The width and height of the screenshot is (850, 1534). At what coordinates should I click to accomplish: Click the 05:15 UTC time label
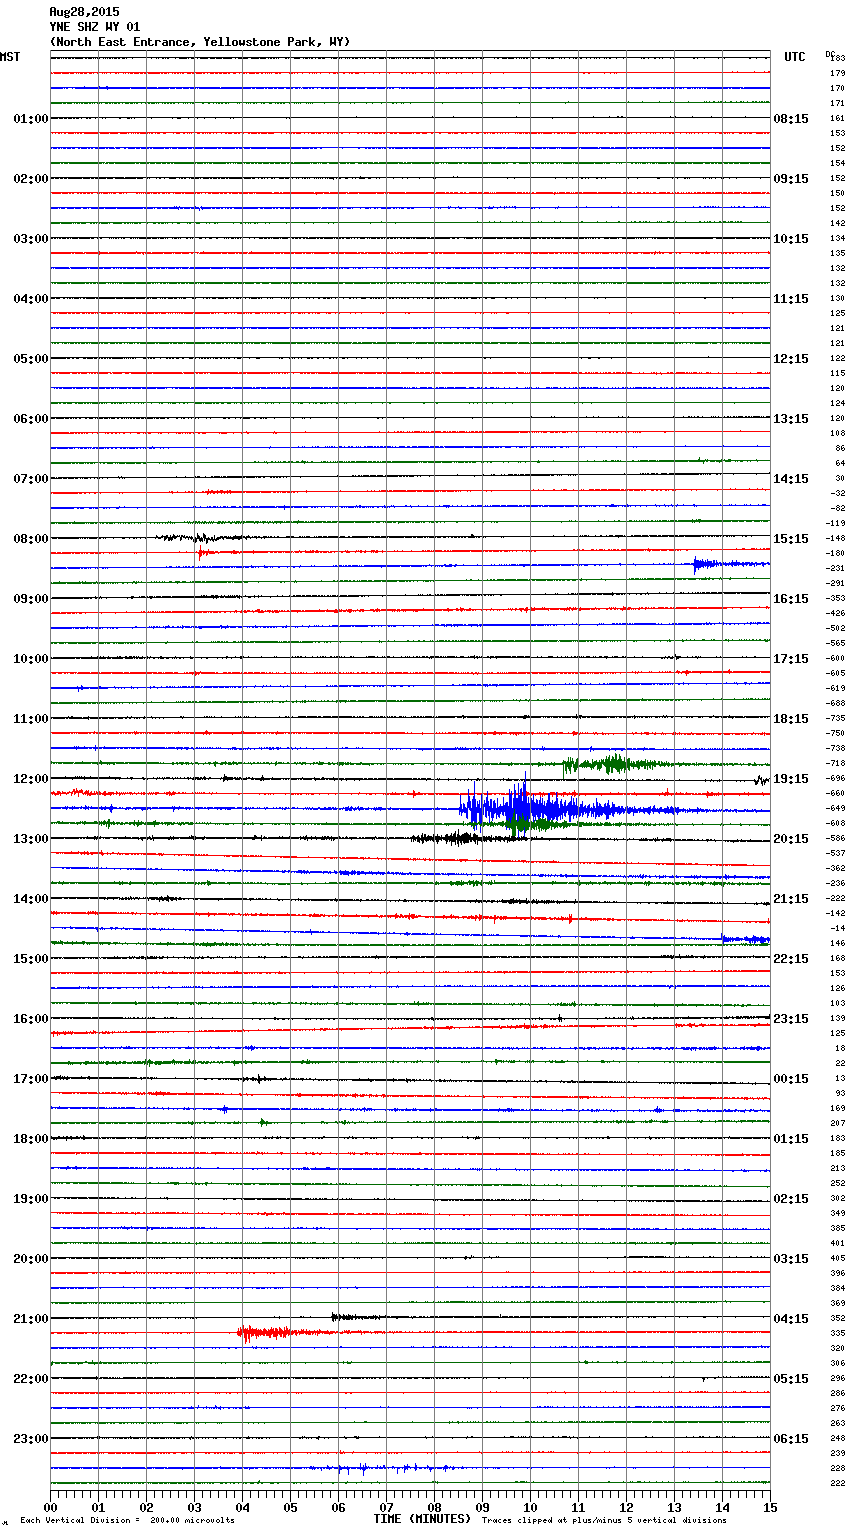791,1379
